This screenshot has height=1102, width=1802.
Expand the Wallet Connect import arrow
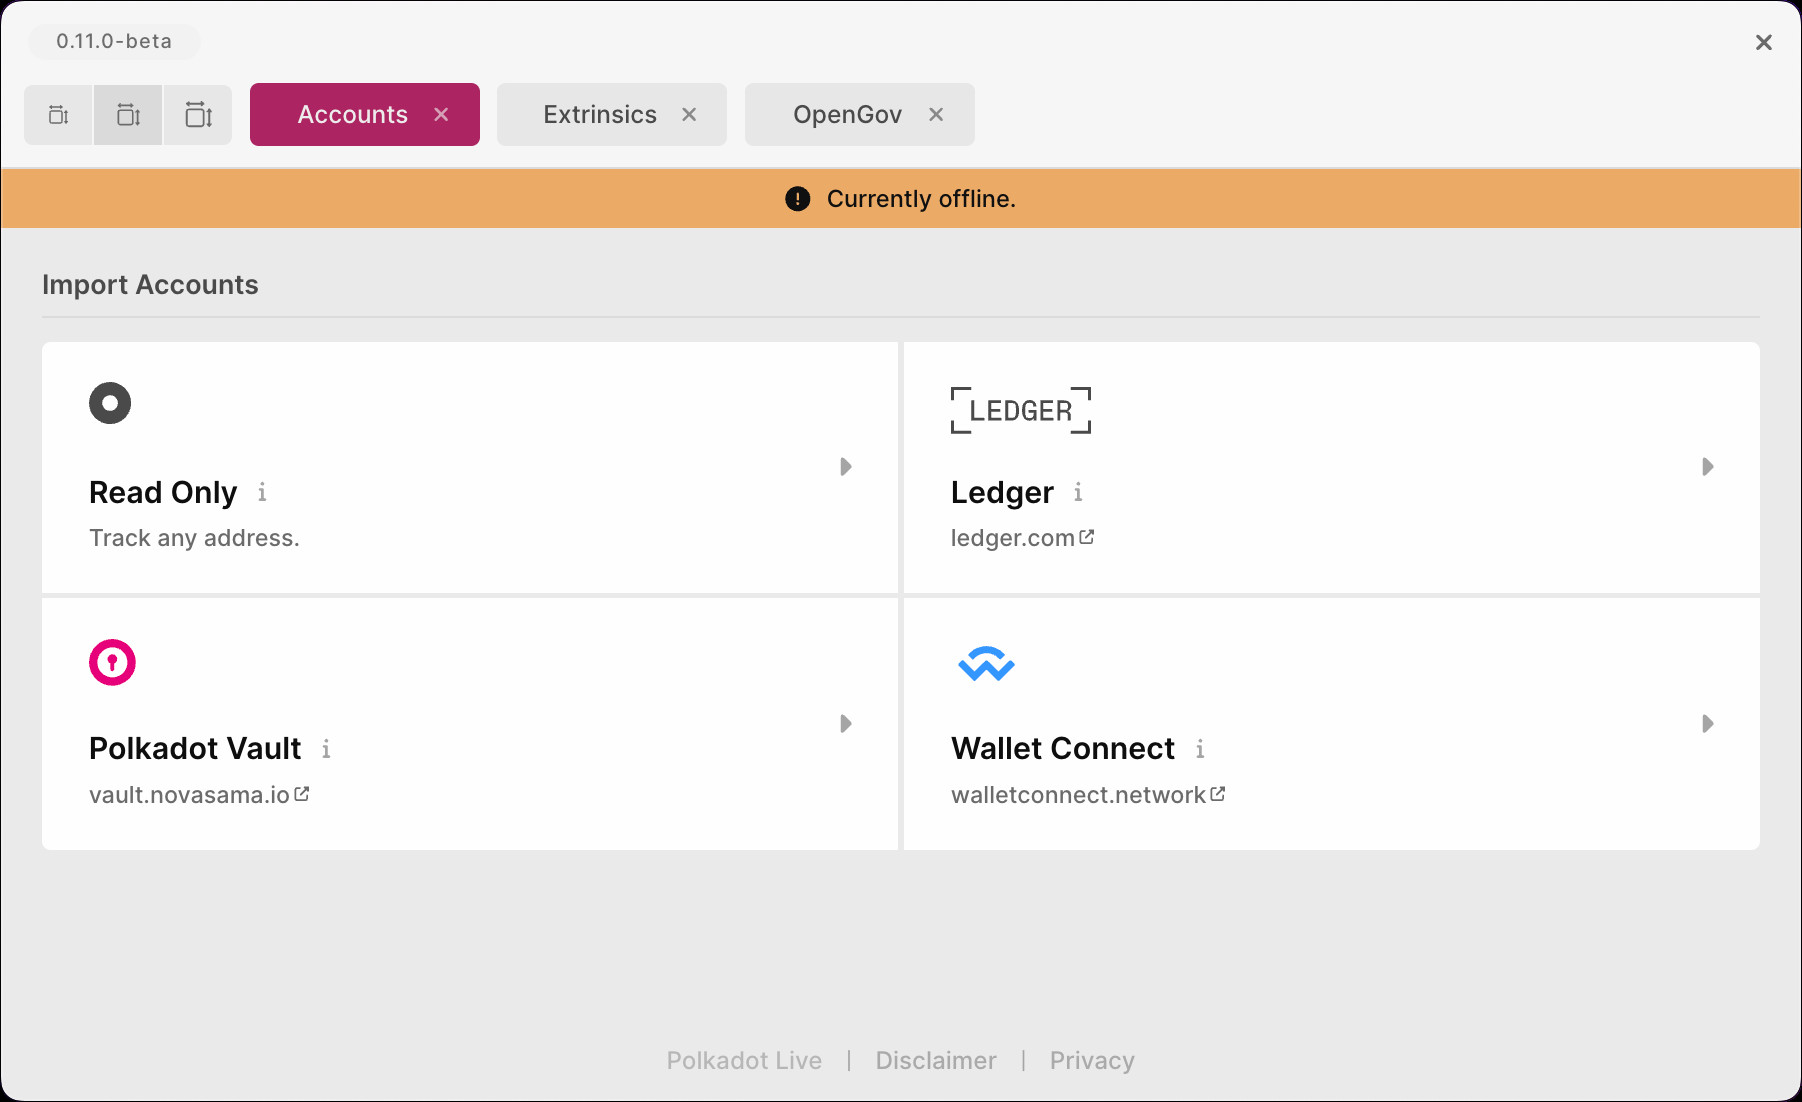(1708, 724)
